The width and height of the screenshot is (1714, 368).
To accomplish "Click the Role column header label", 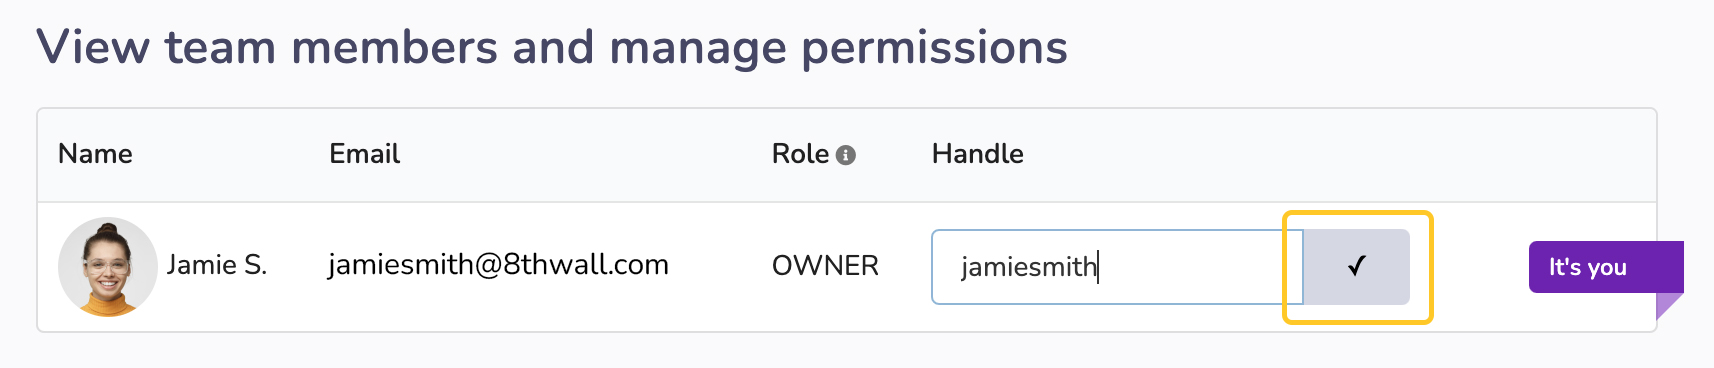I will coord(800,154).
